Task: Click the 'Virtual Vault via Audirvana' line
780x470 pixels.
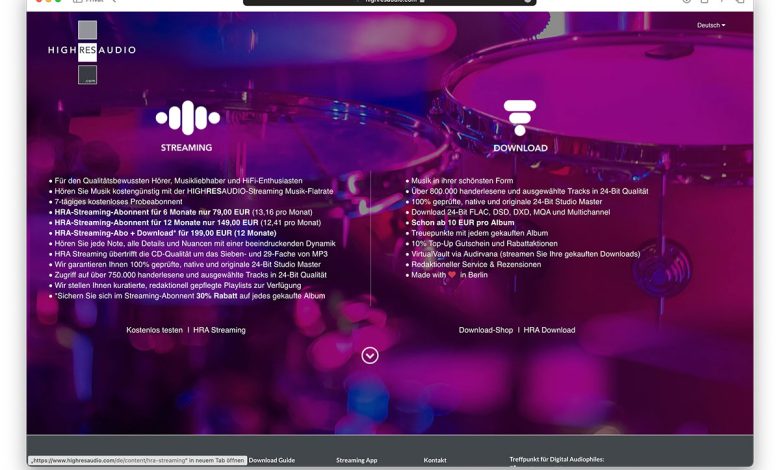Action: pos(525,254)
